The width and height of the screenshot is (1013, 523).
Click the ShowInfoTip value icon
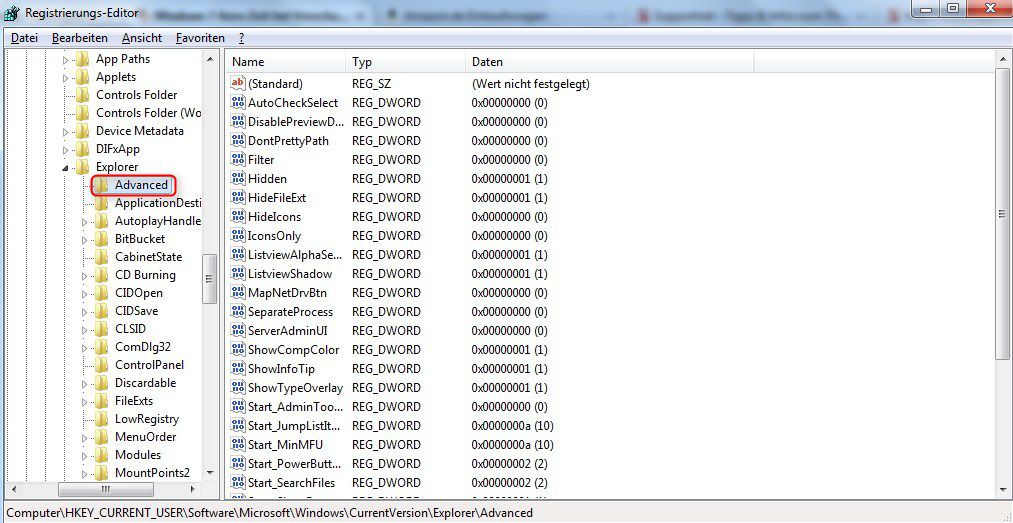[238, 369]
